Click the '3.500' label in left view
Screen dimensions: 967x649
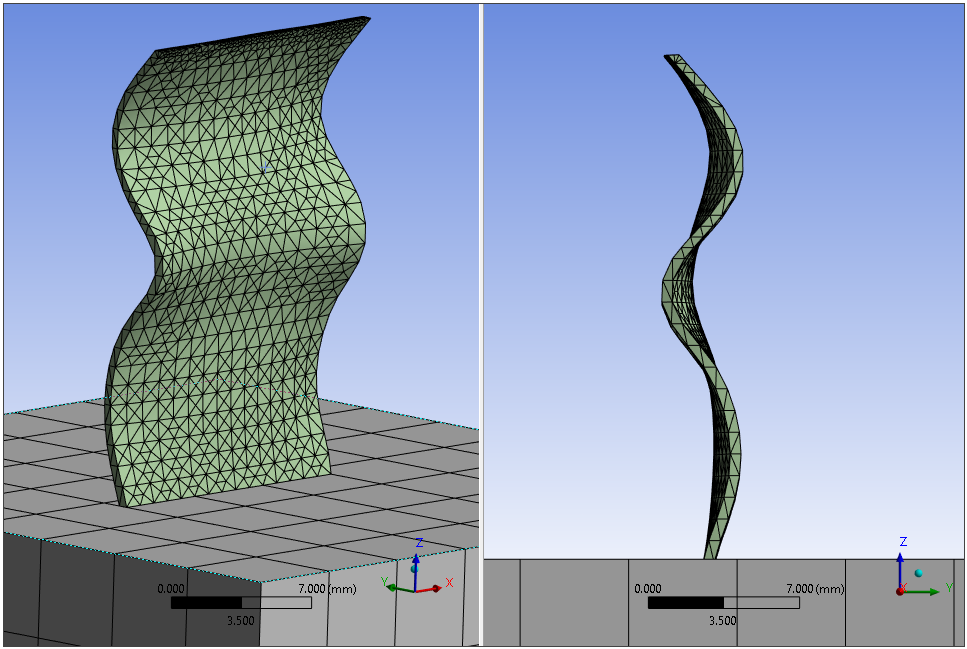click(241, 621)
